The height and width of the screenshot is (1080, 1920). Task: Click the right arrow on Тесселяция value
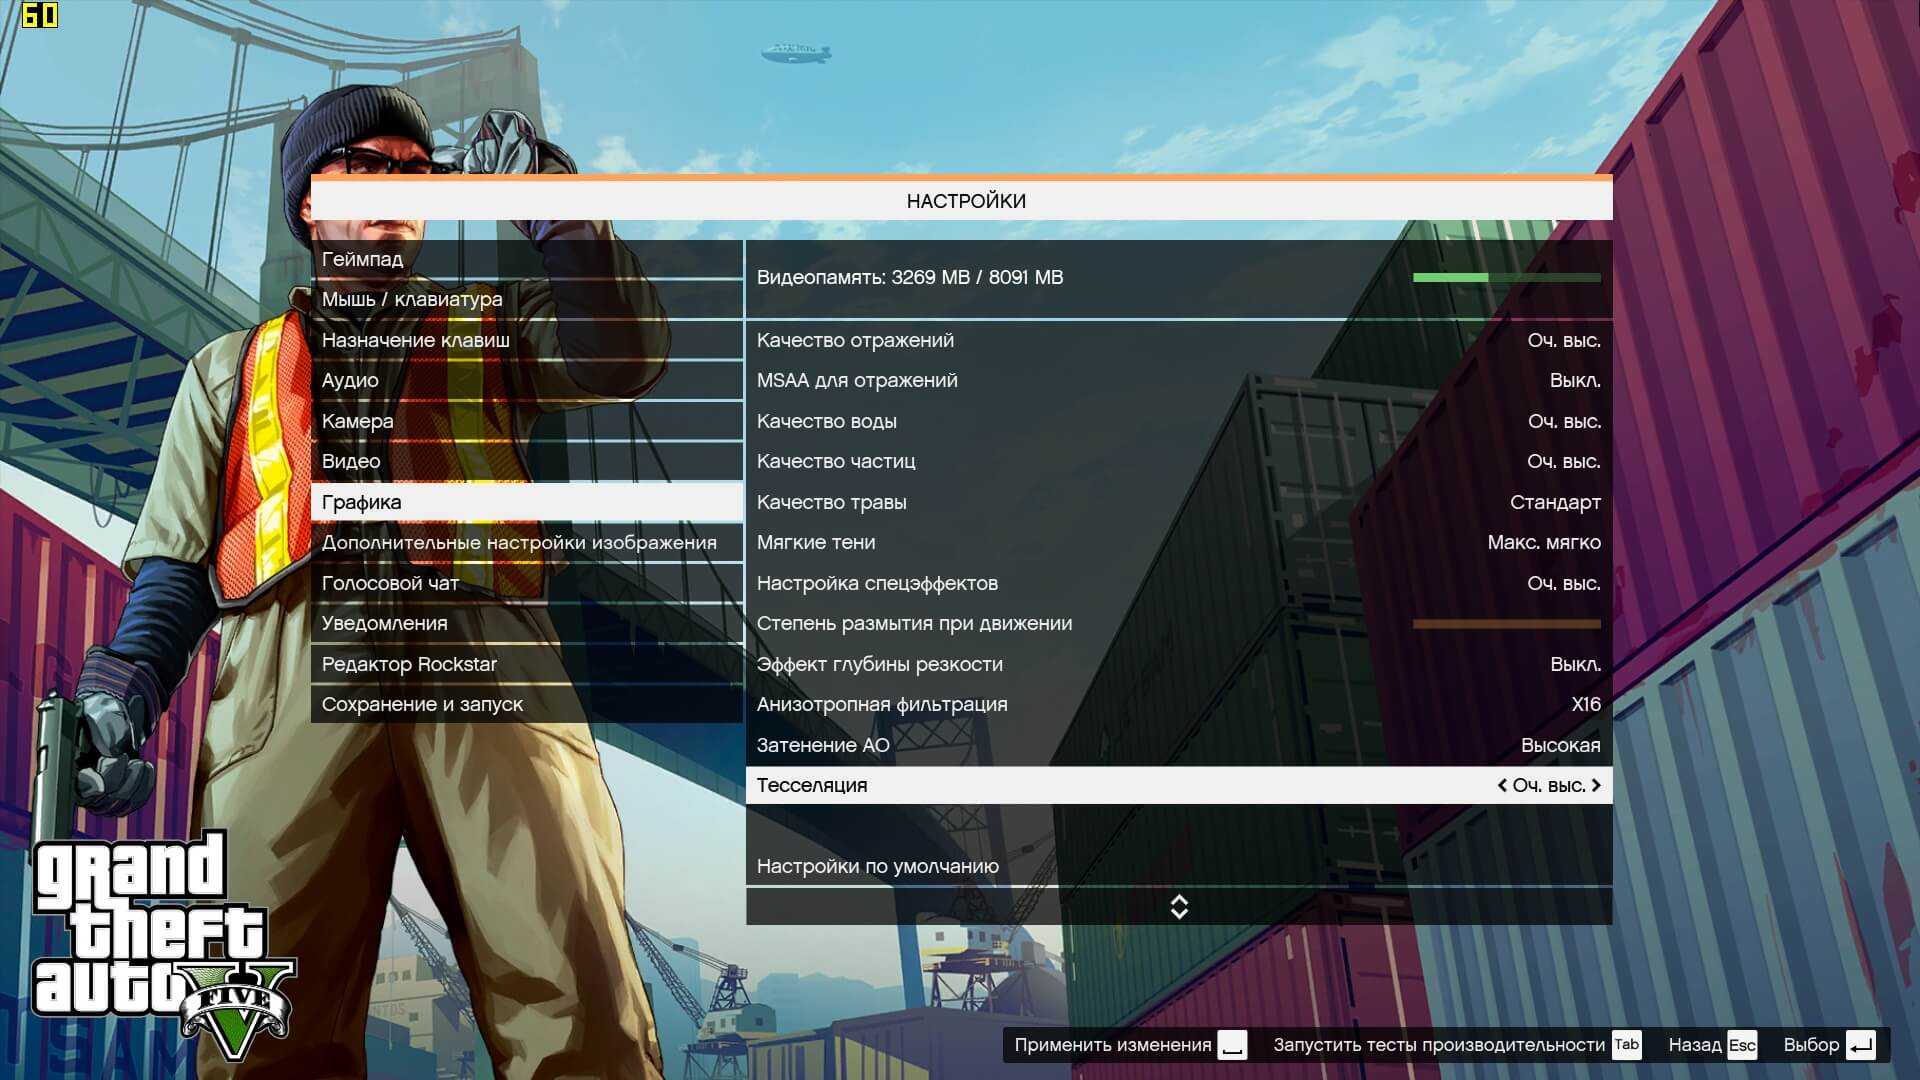click(1596, 786)
